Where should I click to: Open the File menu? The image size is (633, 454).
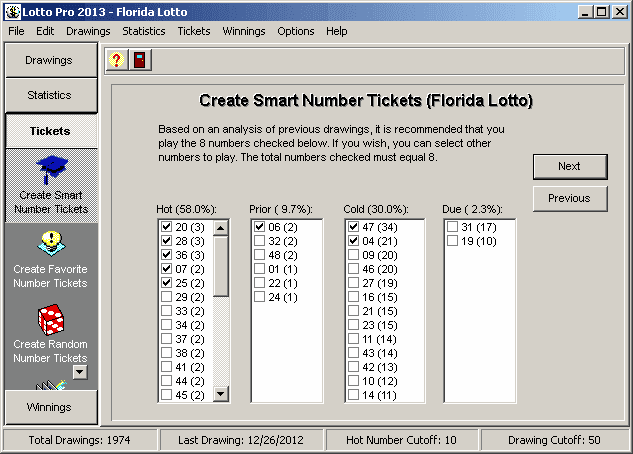(16, 31)
